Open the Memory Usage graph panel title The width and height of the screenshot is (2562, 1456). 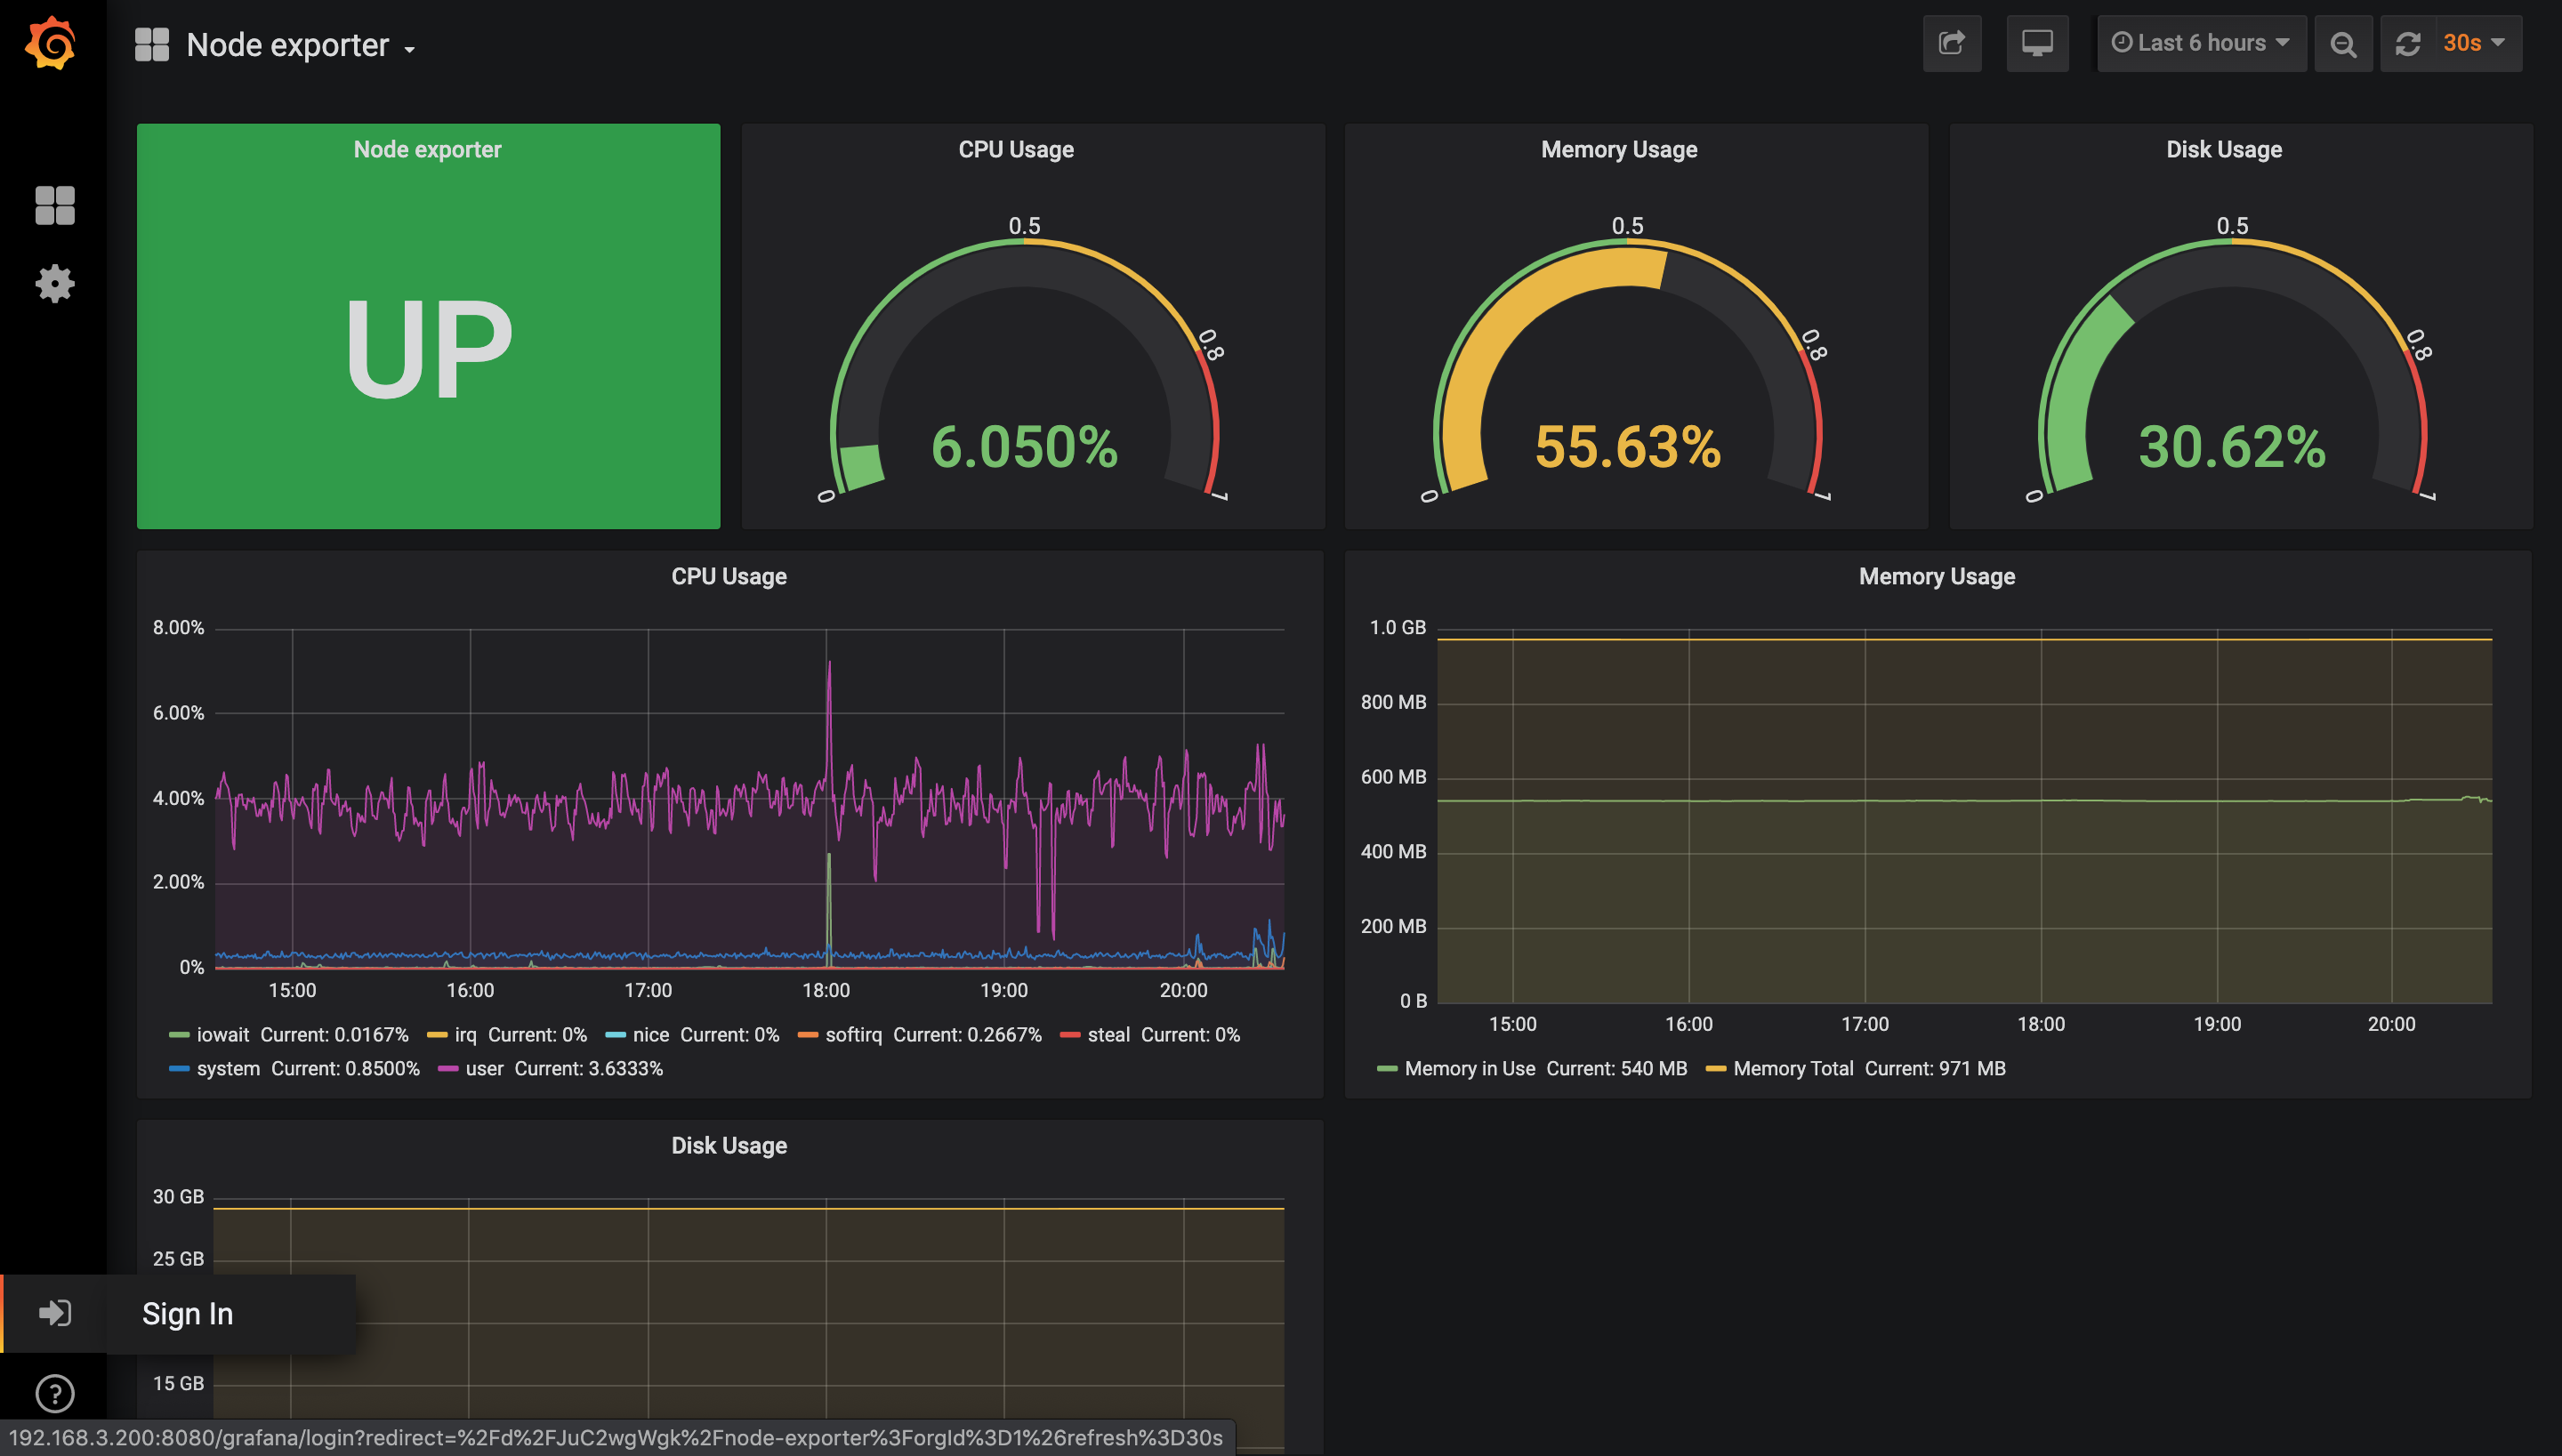[1937, 577]
